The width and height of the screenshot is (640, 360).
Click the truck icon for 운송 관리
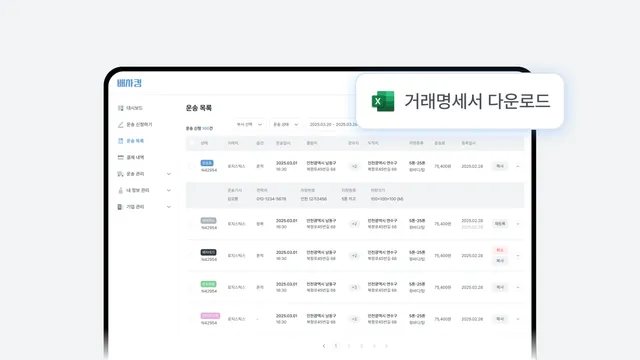tap(120, 174)
